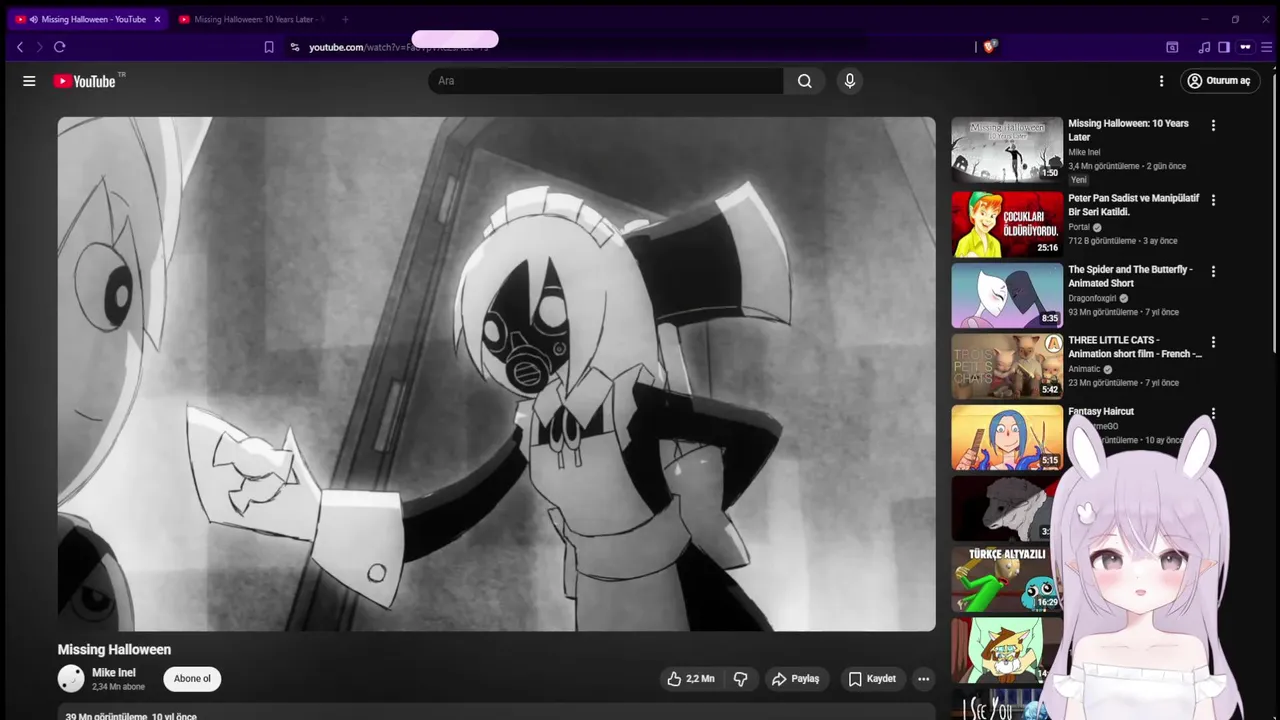Expand the 39 Mn görüntüleme description box
The height and width of the screenshot is (720, 1280).
click(x=496, y=712)
